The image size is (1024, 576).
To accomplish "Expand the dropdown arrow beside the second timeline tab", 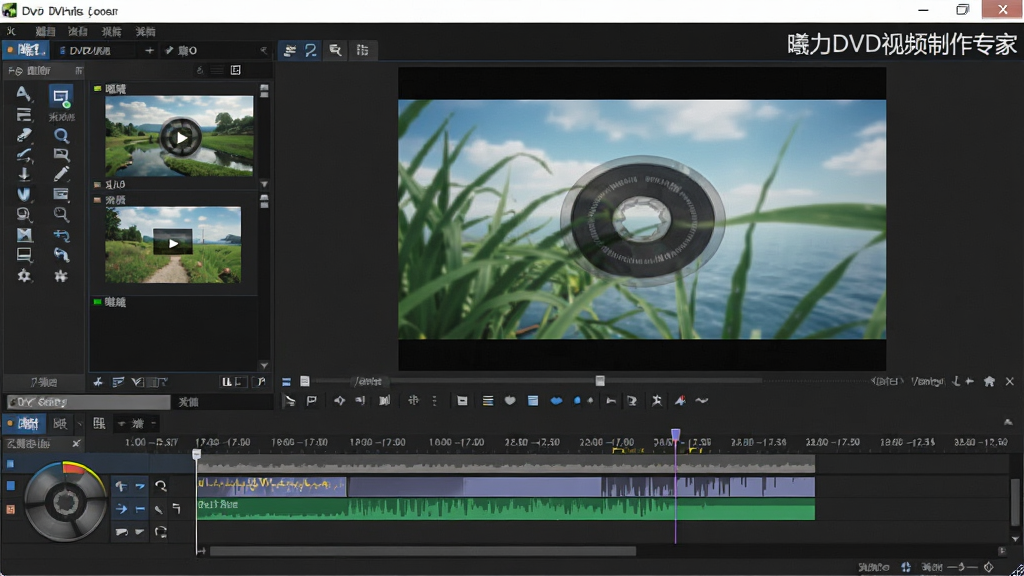I will click(79, 424).
